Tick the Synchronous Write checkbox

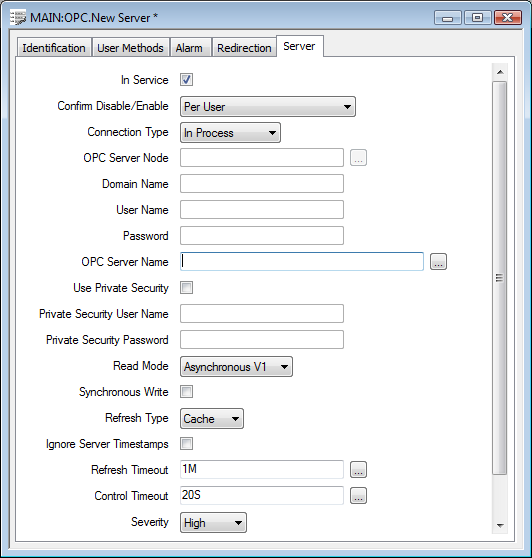click(186, 391)
